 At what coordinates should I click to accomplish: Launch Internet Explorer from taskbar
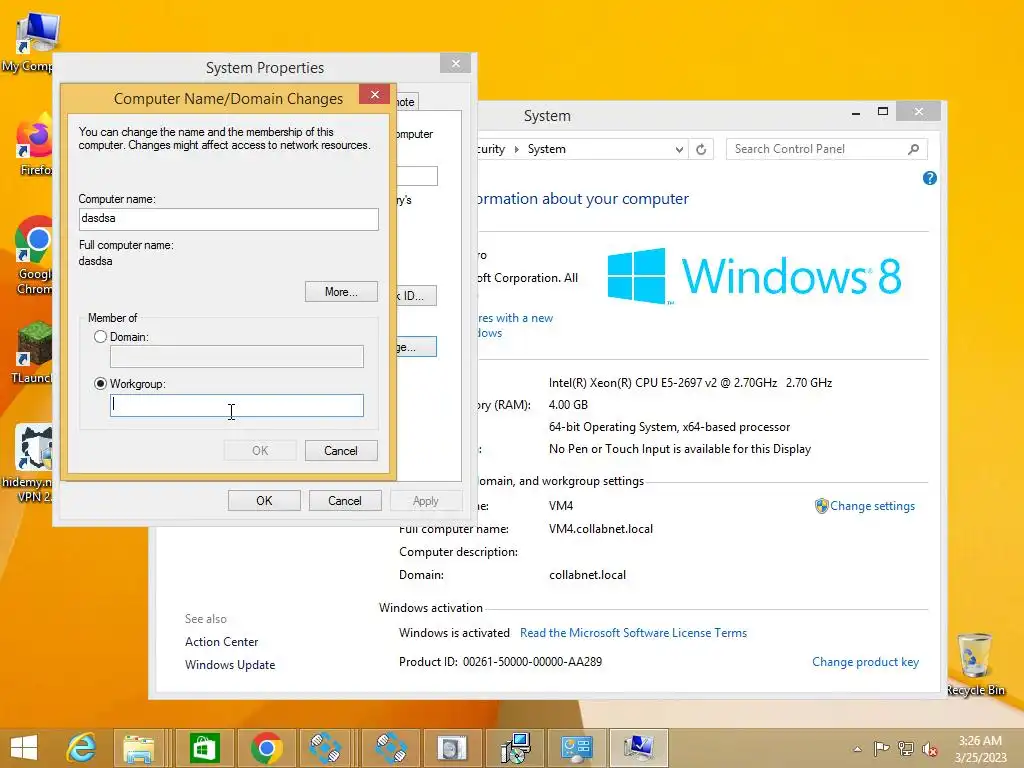(82, 748)
